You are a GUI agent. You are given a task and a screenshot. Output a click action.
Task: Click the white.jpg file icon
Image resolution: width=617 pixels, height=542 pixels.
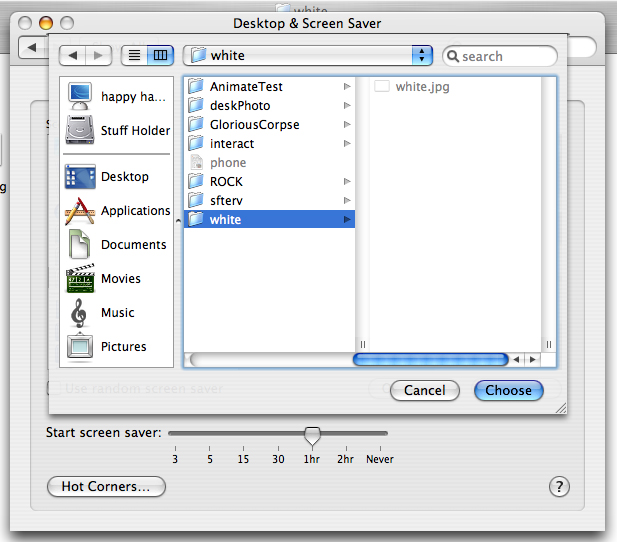click(x=382, y=86)
